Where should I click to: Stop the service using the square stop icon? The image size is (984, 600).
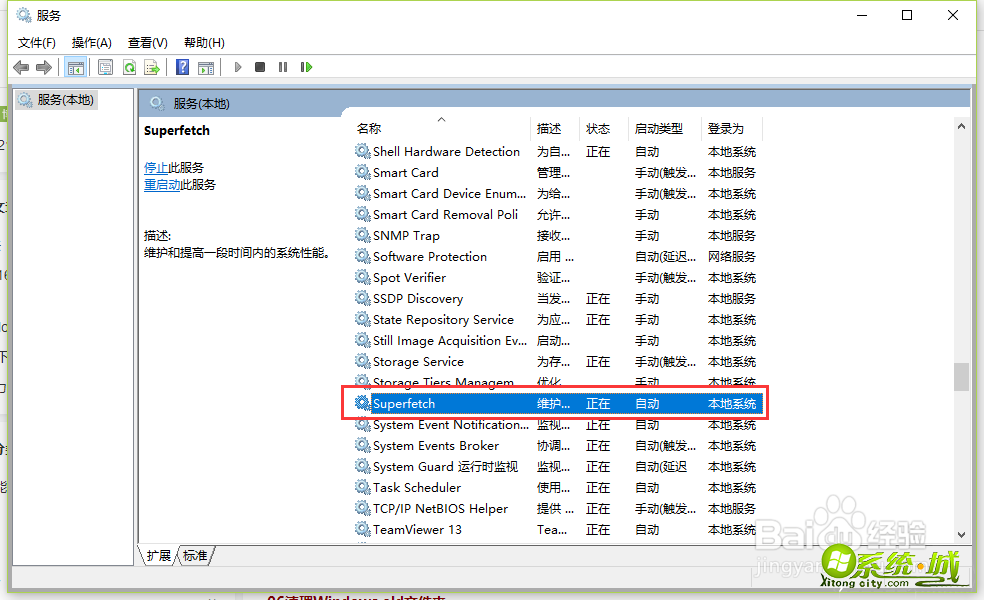pos(261,67)
